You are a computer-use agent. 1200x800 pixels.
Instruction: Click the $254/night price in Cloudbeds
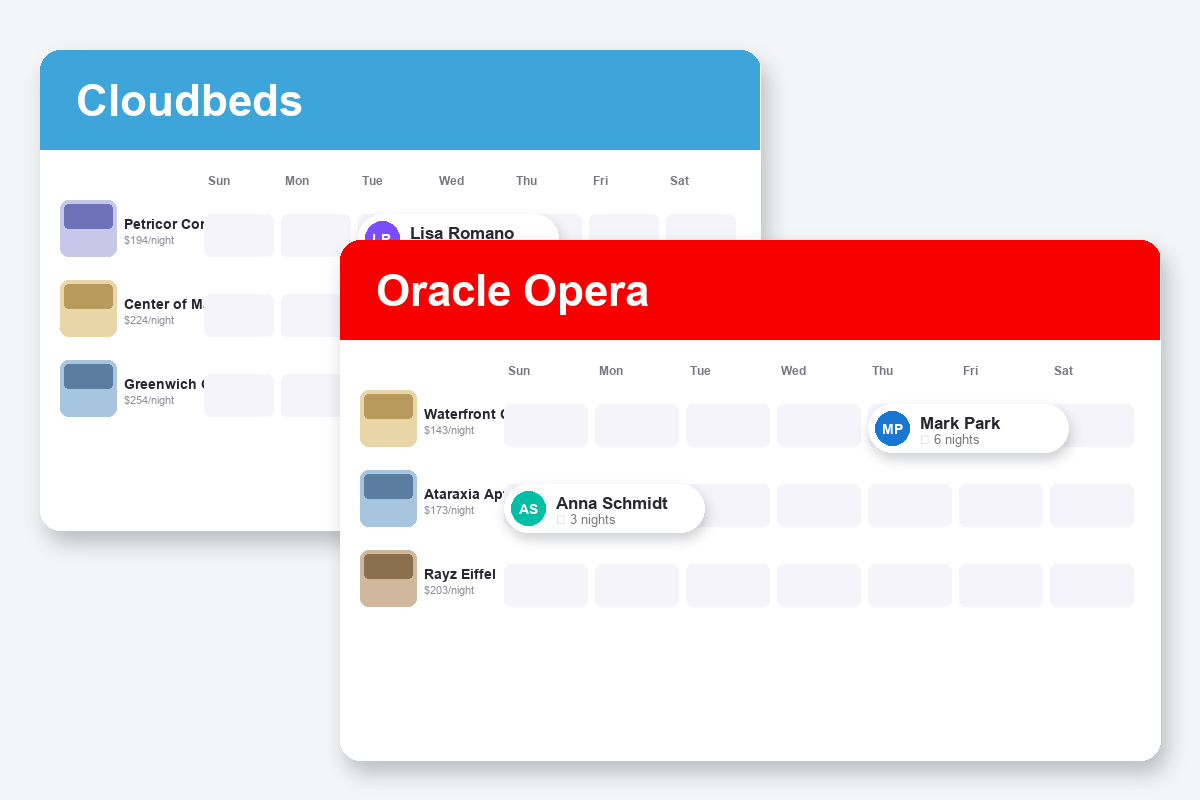point(149,400)
